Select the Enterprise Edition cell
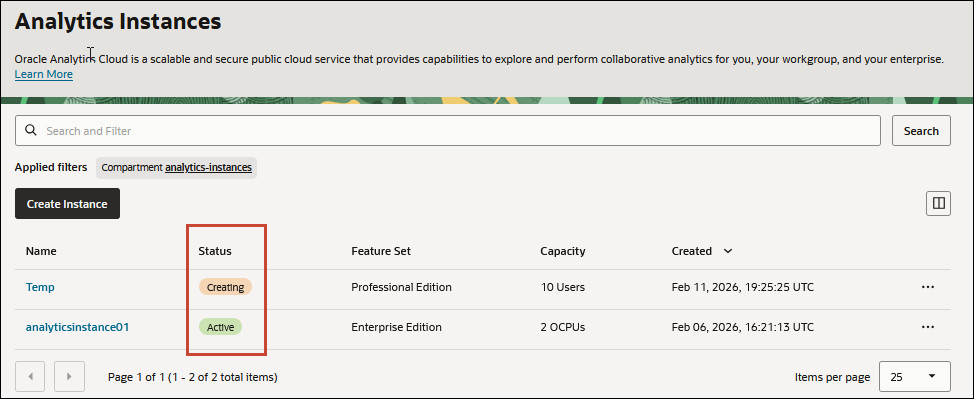The image size is (974, 399). coord(396,327)
